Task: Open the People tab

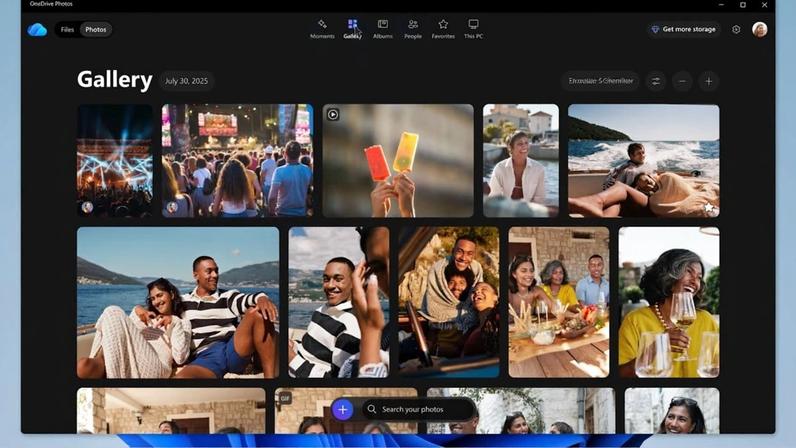Action: (413, 29)
